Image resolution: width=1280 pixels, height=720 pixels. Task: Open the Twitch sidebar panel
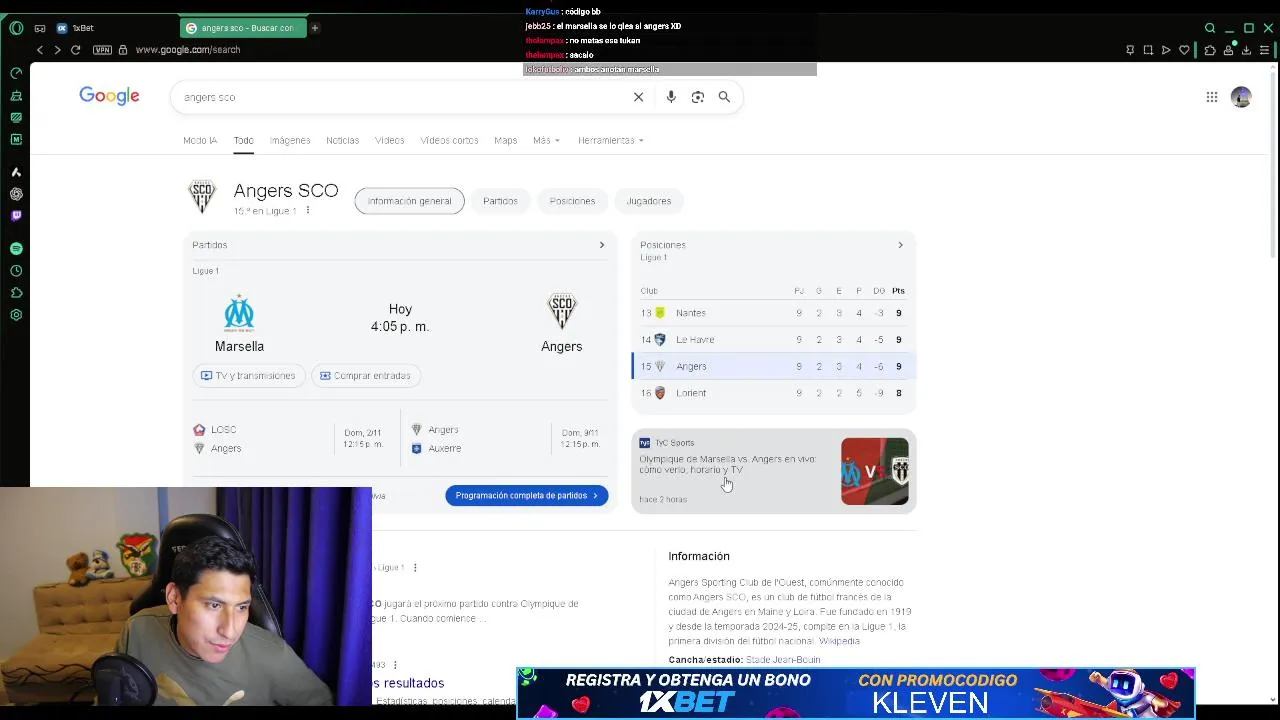[16, 216]
